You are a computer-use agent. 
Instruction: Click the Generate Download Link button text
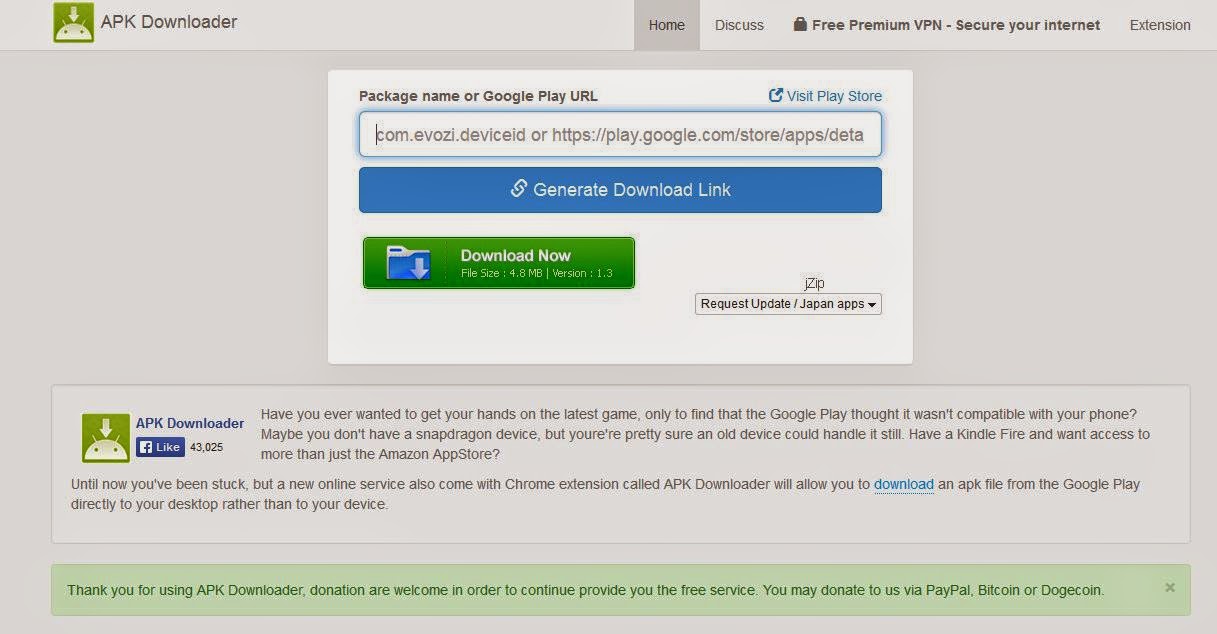[x=632, y=190]
